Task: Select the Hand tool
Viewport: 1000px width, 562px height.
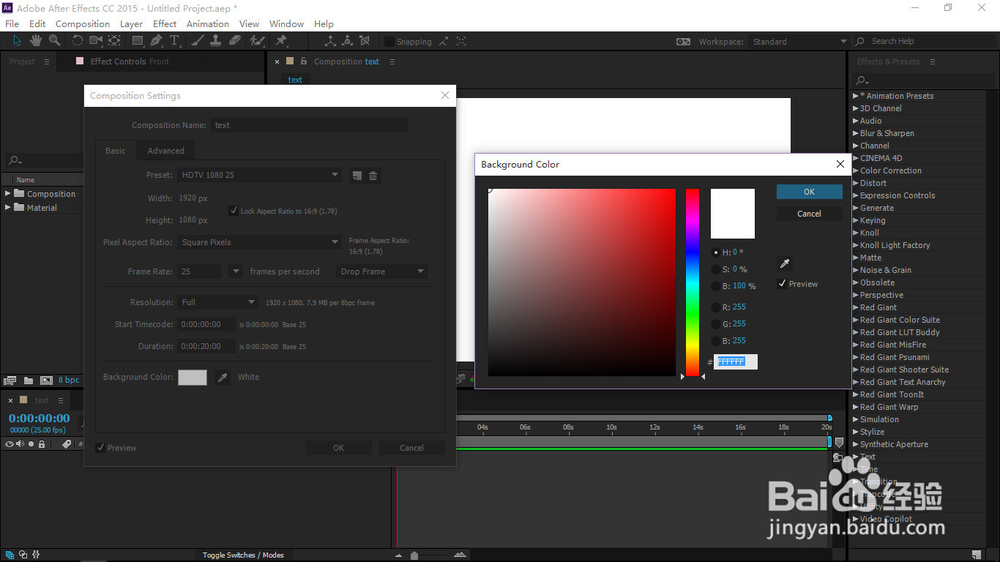Action: 36,41
